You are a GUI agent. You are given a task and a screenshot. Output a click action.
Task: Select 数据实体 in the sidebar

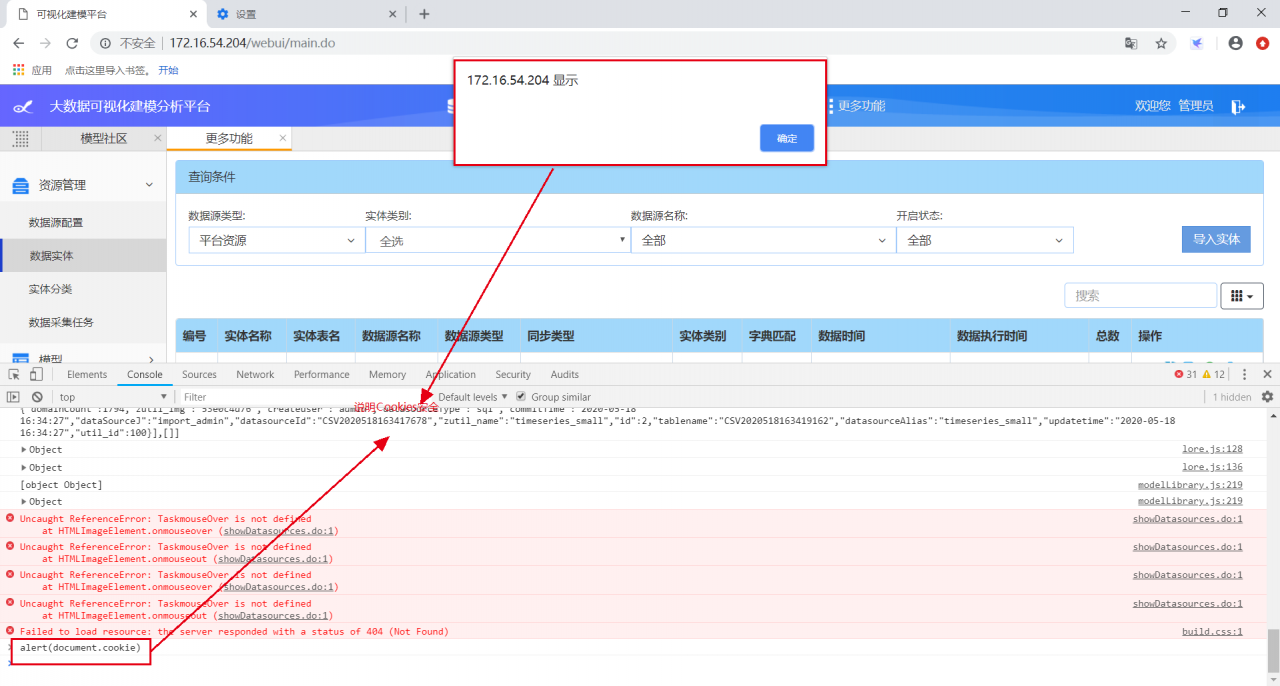point(83,256)
